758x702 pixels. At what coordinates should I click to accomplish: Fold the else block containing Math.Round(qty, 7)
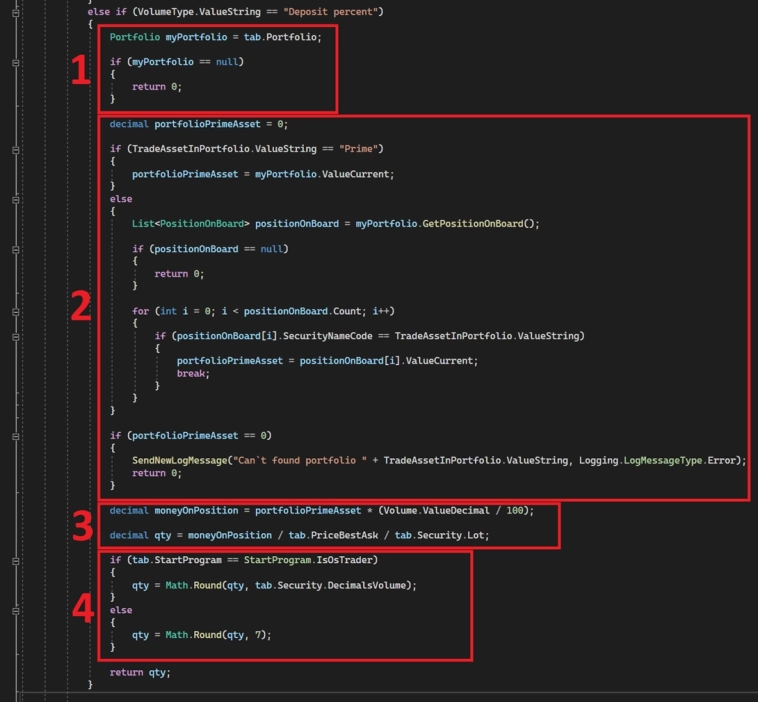15,611
